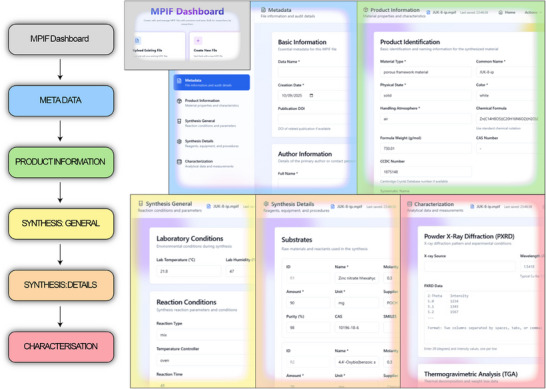The height and width of the screenshot is (389, 546).
Task: Click the Synthesis General sidebar icon
Action: pos(179,121)
